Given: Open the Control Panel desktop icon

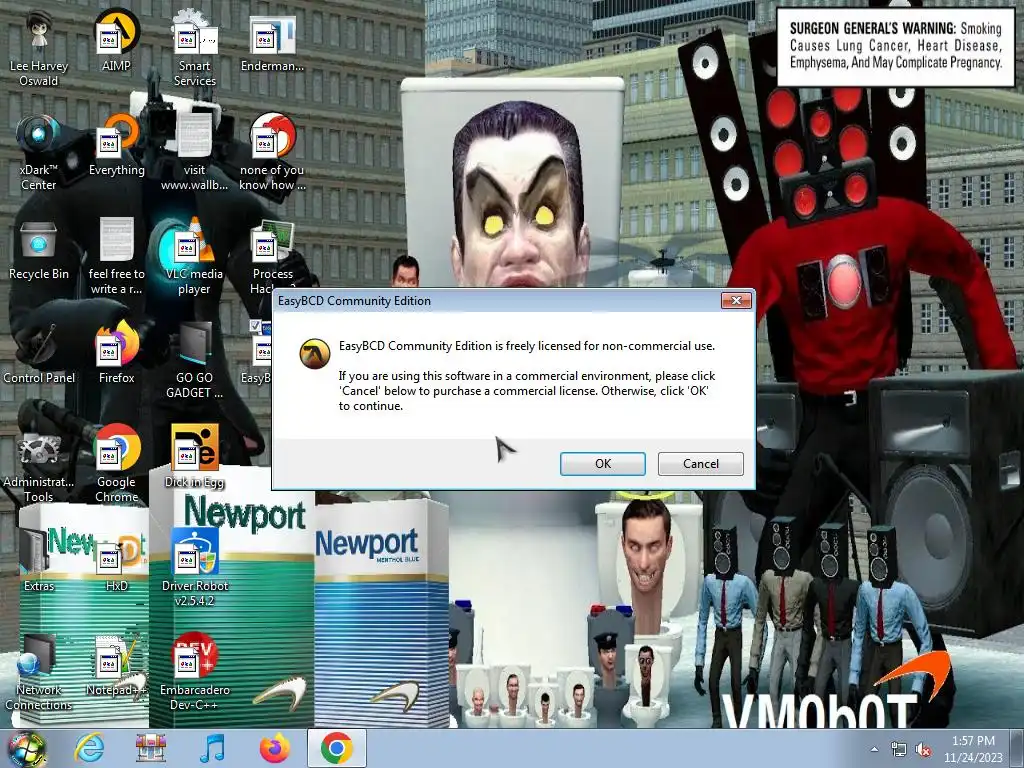Looking at the screenshot, I should tap(39, 353).
